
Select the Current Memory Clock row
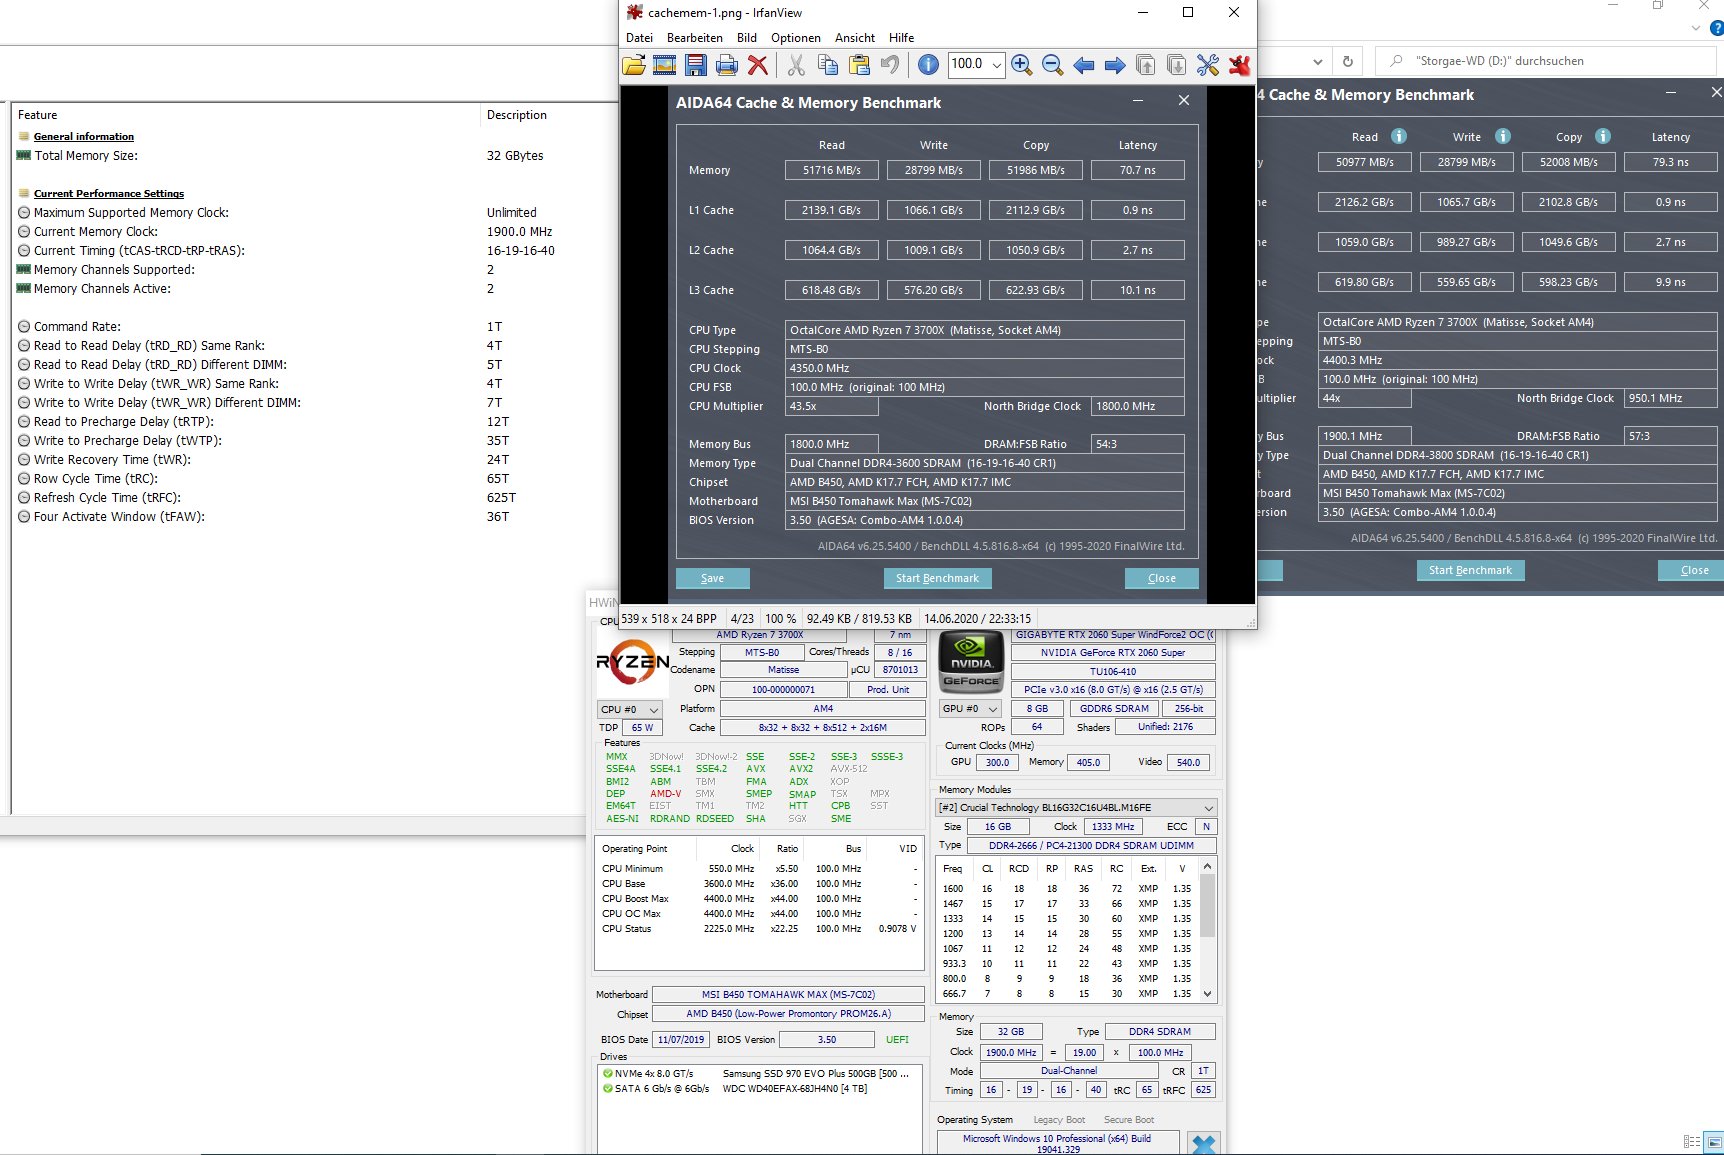click(314, 232)
